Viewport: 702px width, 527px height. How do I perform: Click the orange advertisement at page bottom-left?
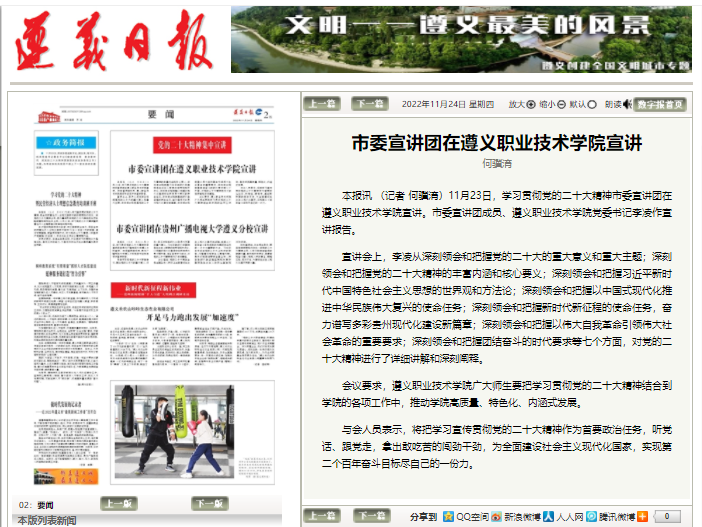pos(66,476)
